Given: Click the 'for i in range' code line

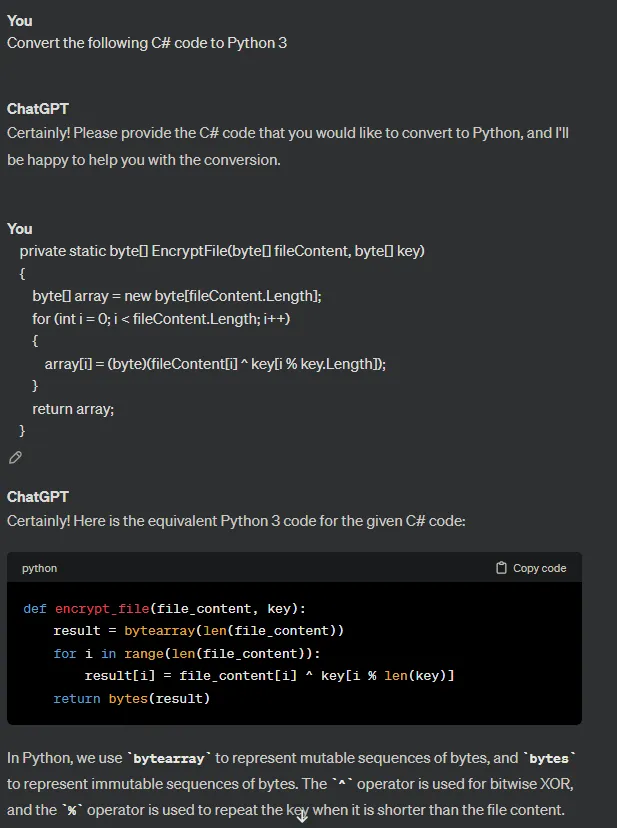Looking at the screenshot, I should 186,654.
